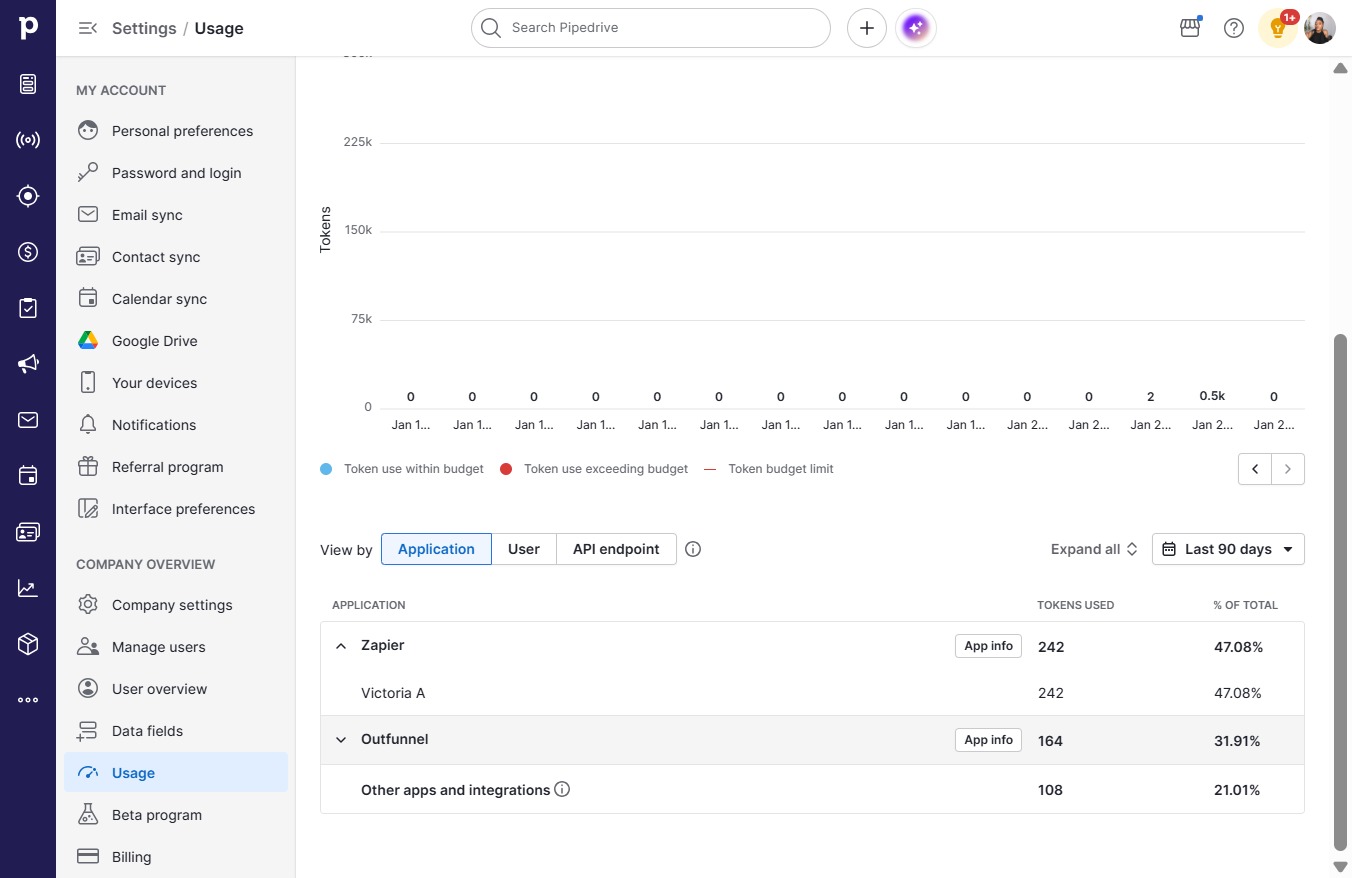This screenshot has height=878, width=1352.
Task: Click Settings breadcrumb link
Action: click(144, 28)
